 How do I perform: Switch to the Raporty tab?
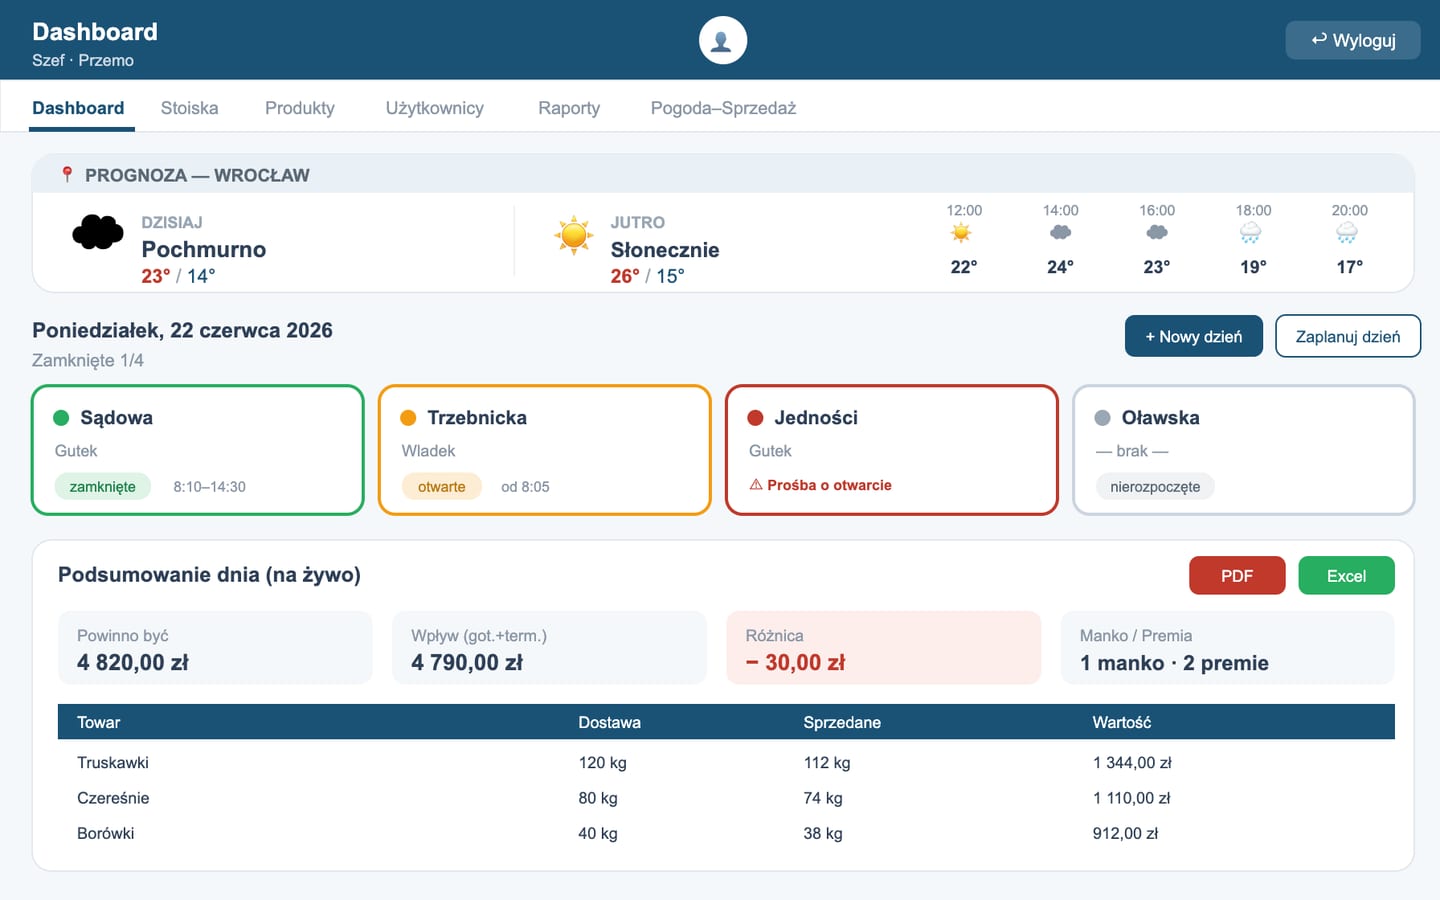[569, 108]
